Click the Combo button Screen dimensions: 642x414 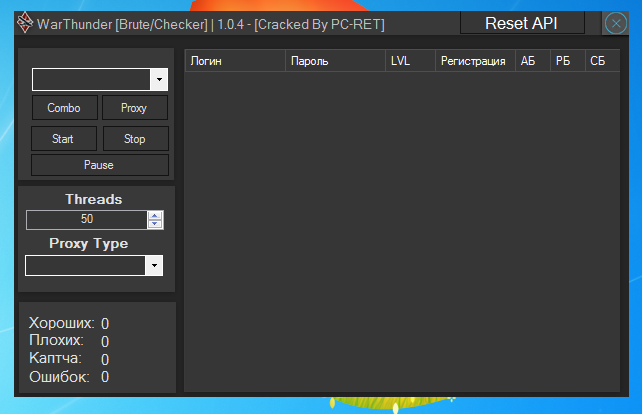64,108
